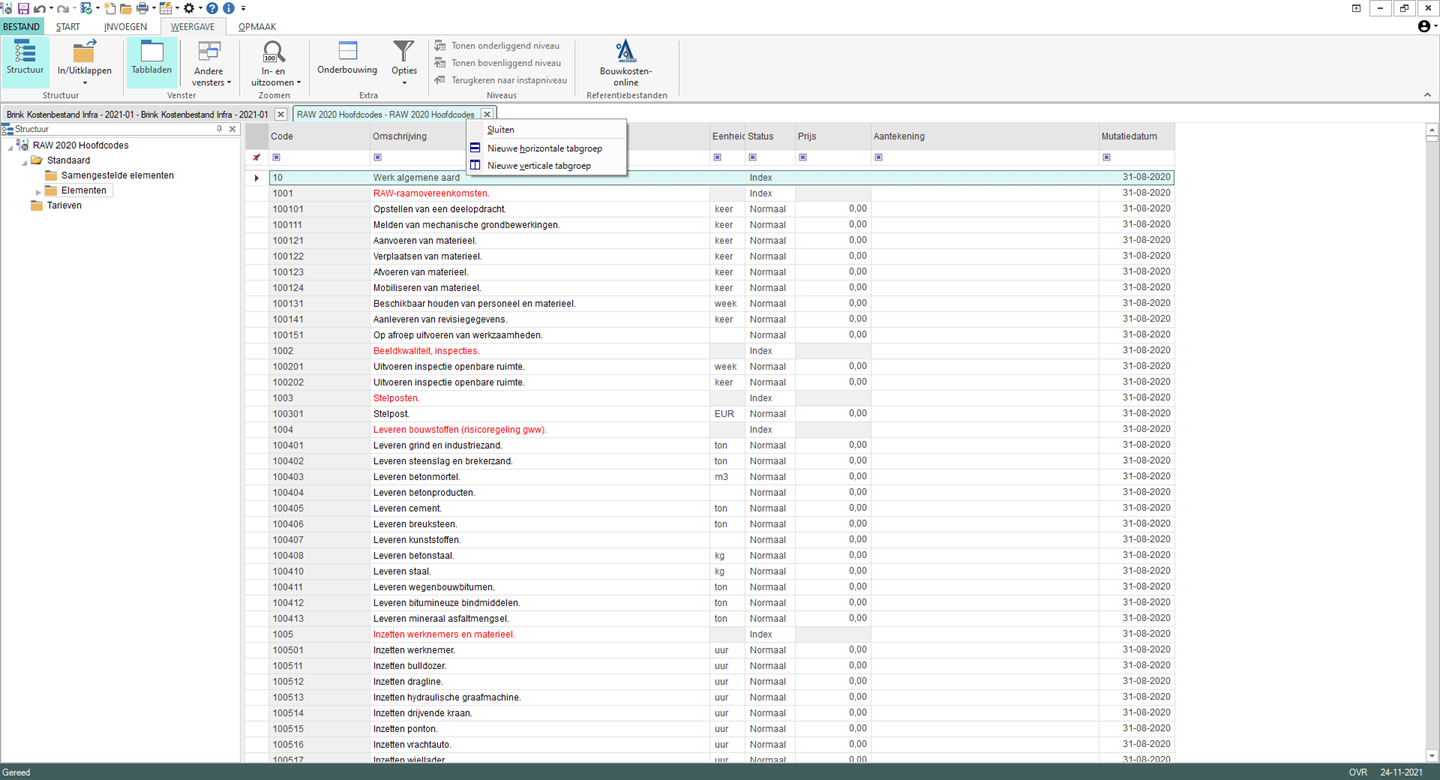Sort by the Prijs column header
Viewport: 1440px width, 780px height.
coord(832,136)
